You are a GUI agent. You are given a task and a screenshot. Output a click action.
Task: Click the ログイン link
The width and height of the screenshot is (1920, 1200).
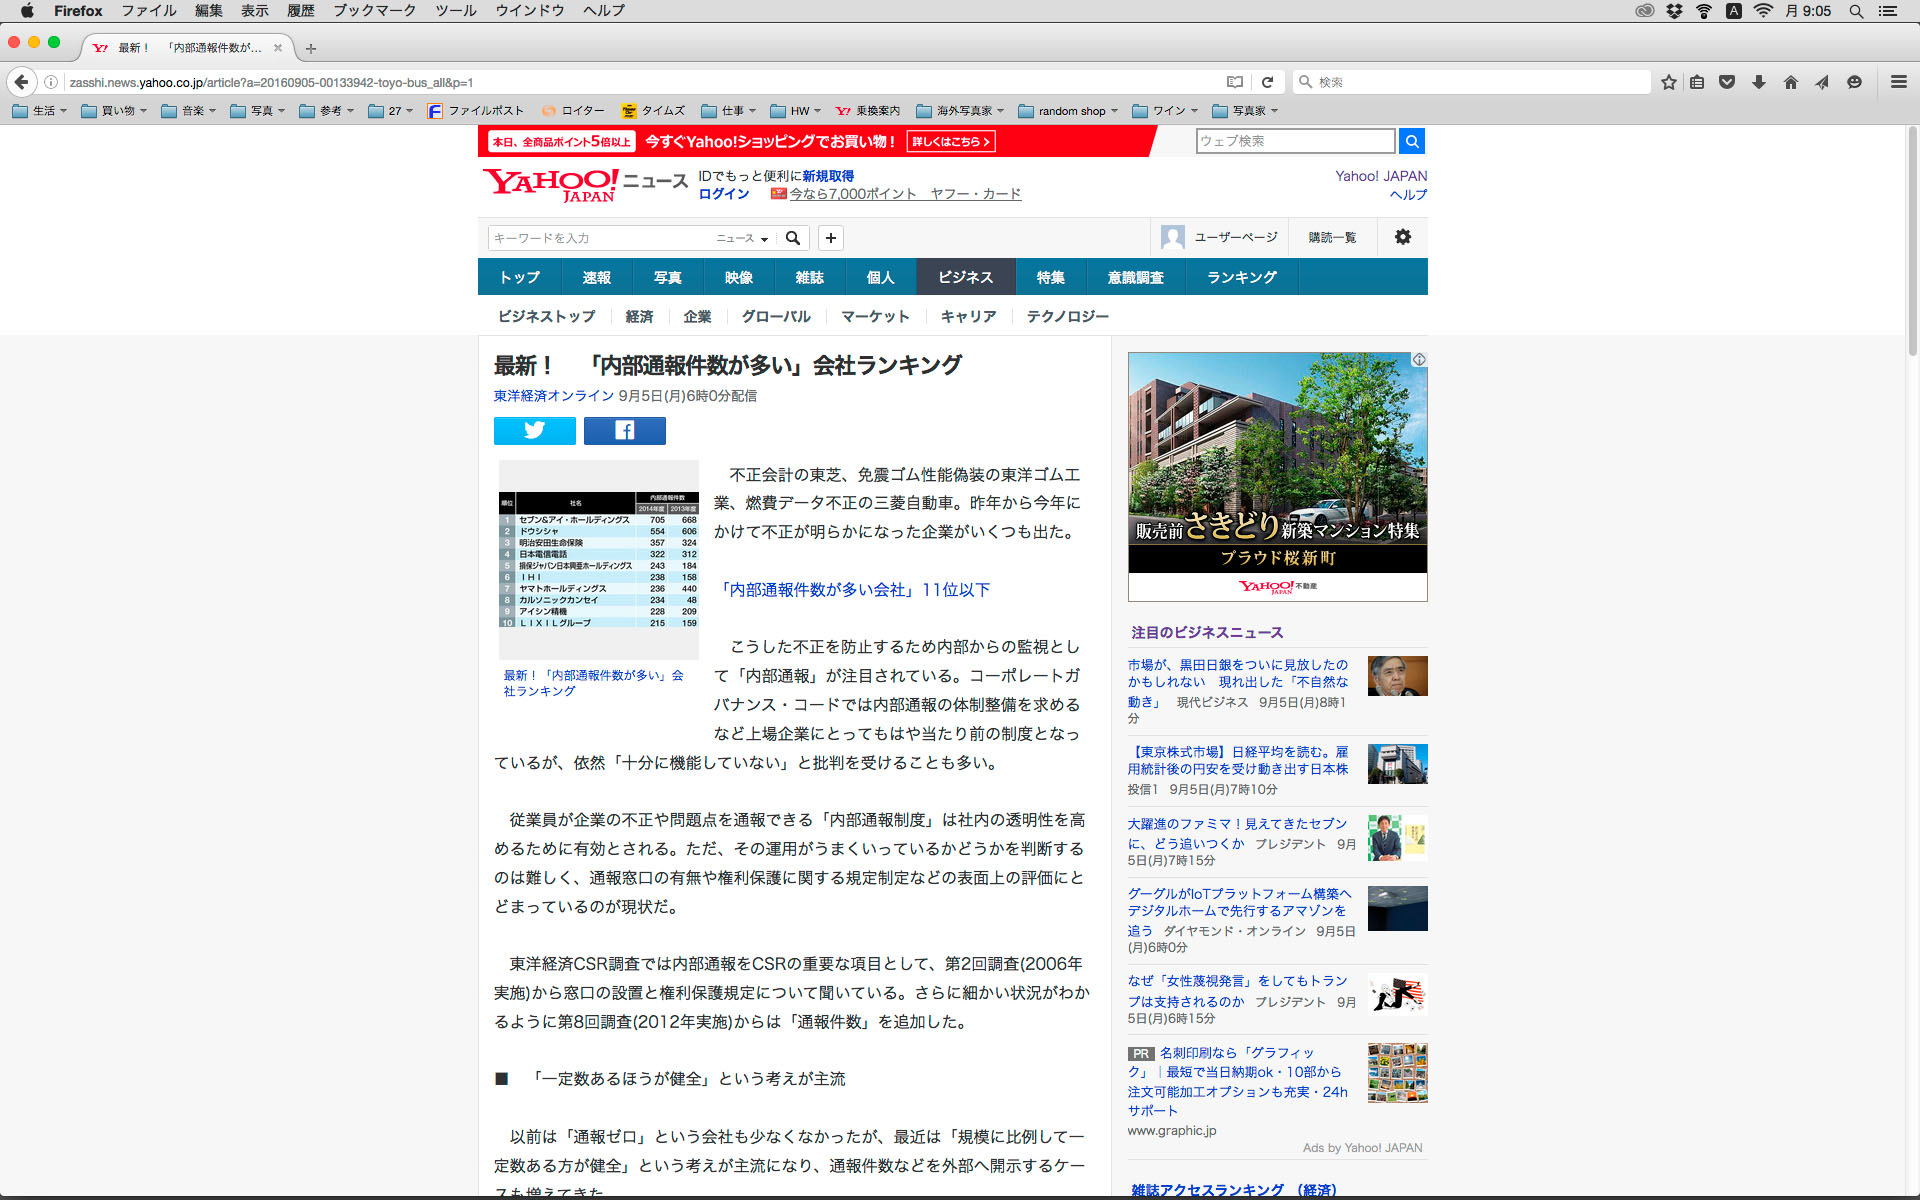(x=723, y=194)
